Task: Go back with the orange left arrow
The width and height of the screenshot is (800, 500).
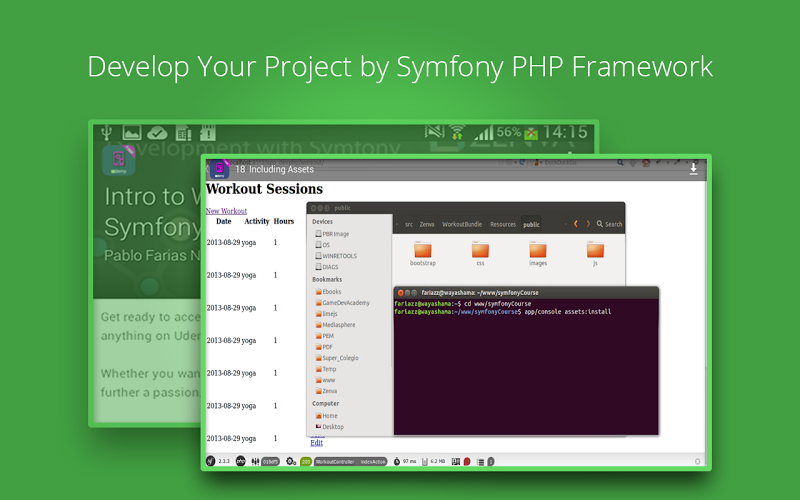Action: tap(576, 224)
